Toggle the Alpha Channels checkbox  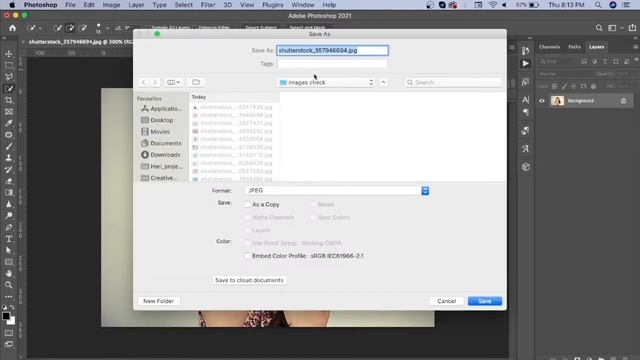pyautogui.click(x=247, y=217)
